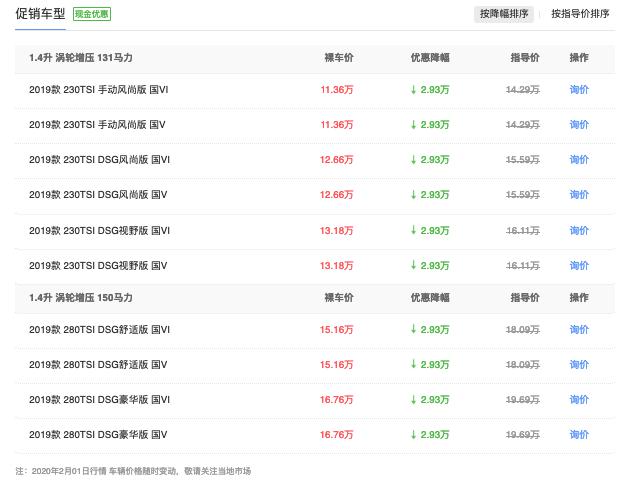619x490 pixels.
Task: Click the 现金优惠 green tag
Action: tap(92, 14)
